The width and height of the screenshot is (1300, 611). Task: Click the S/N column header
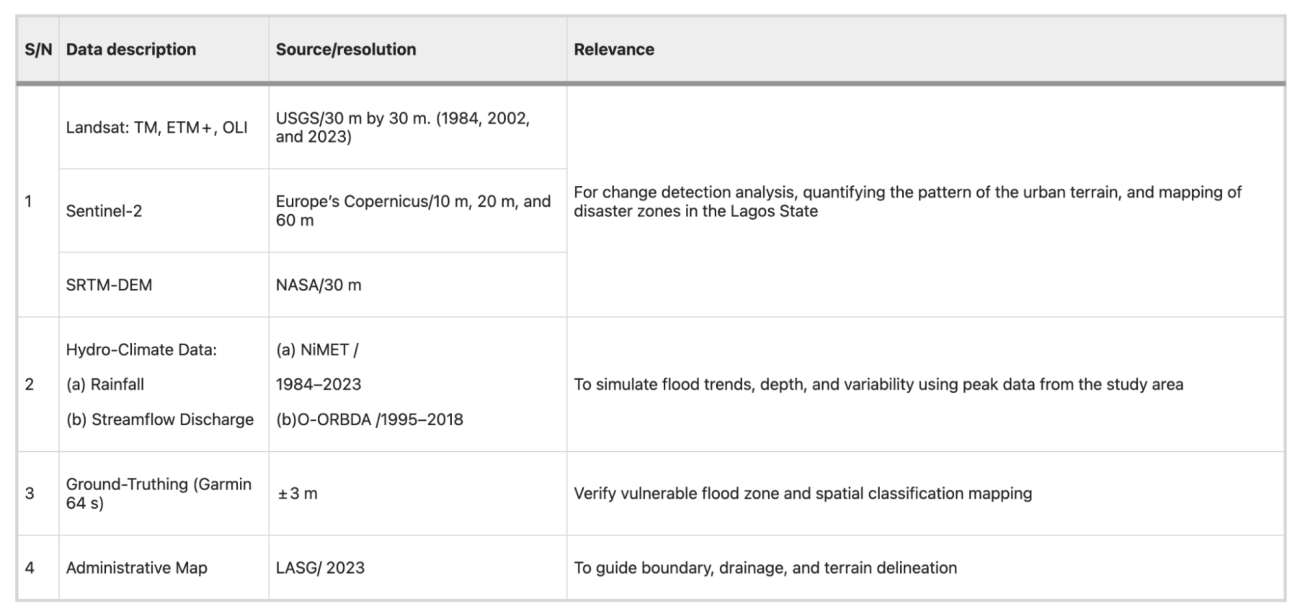38,49
